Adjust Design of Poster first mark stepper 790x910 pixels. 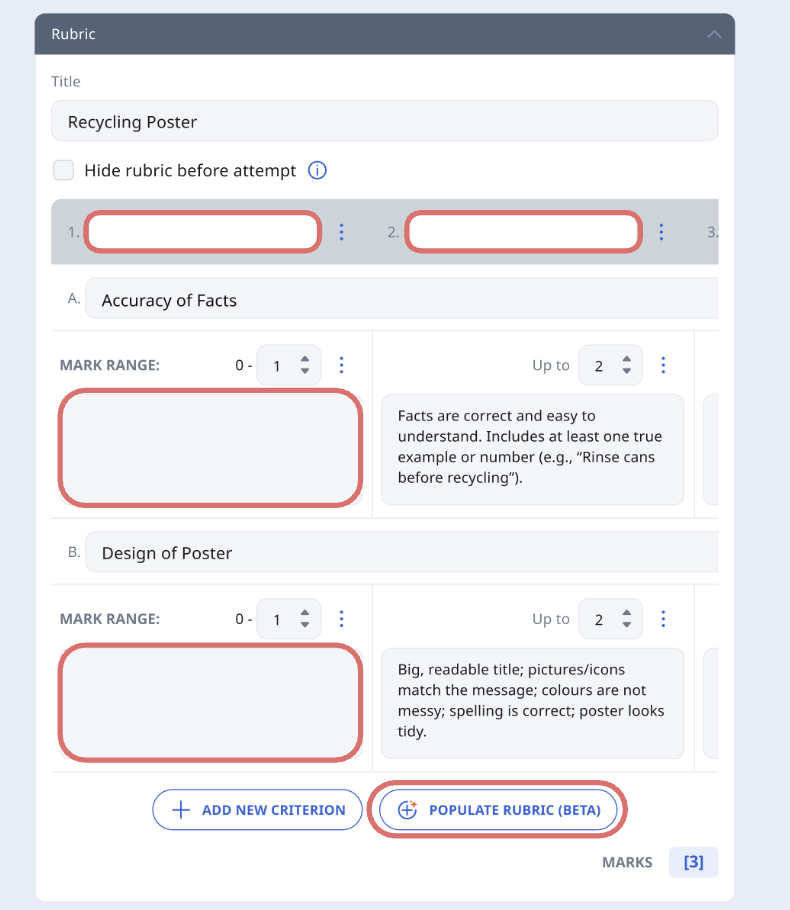(304, 619)
